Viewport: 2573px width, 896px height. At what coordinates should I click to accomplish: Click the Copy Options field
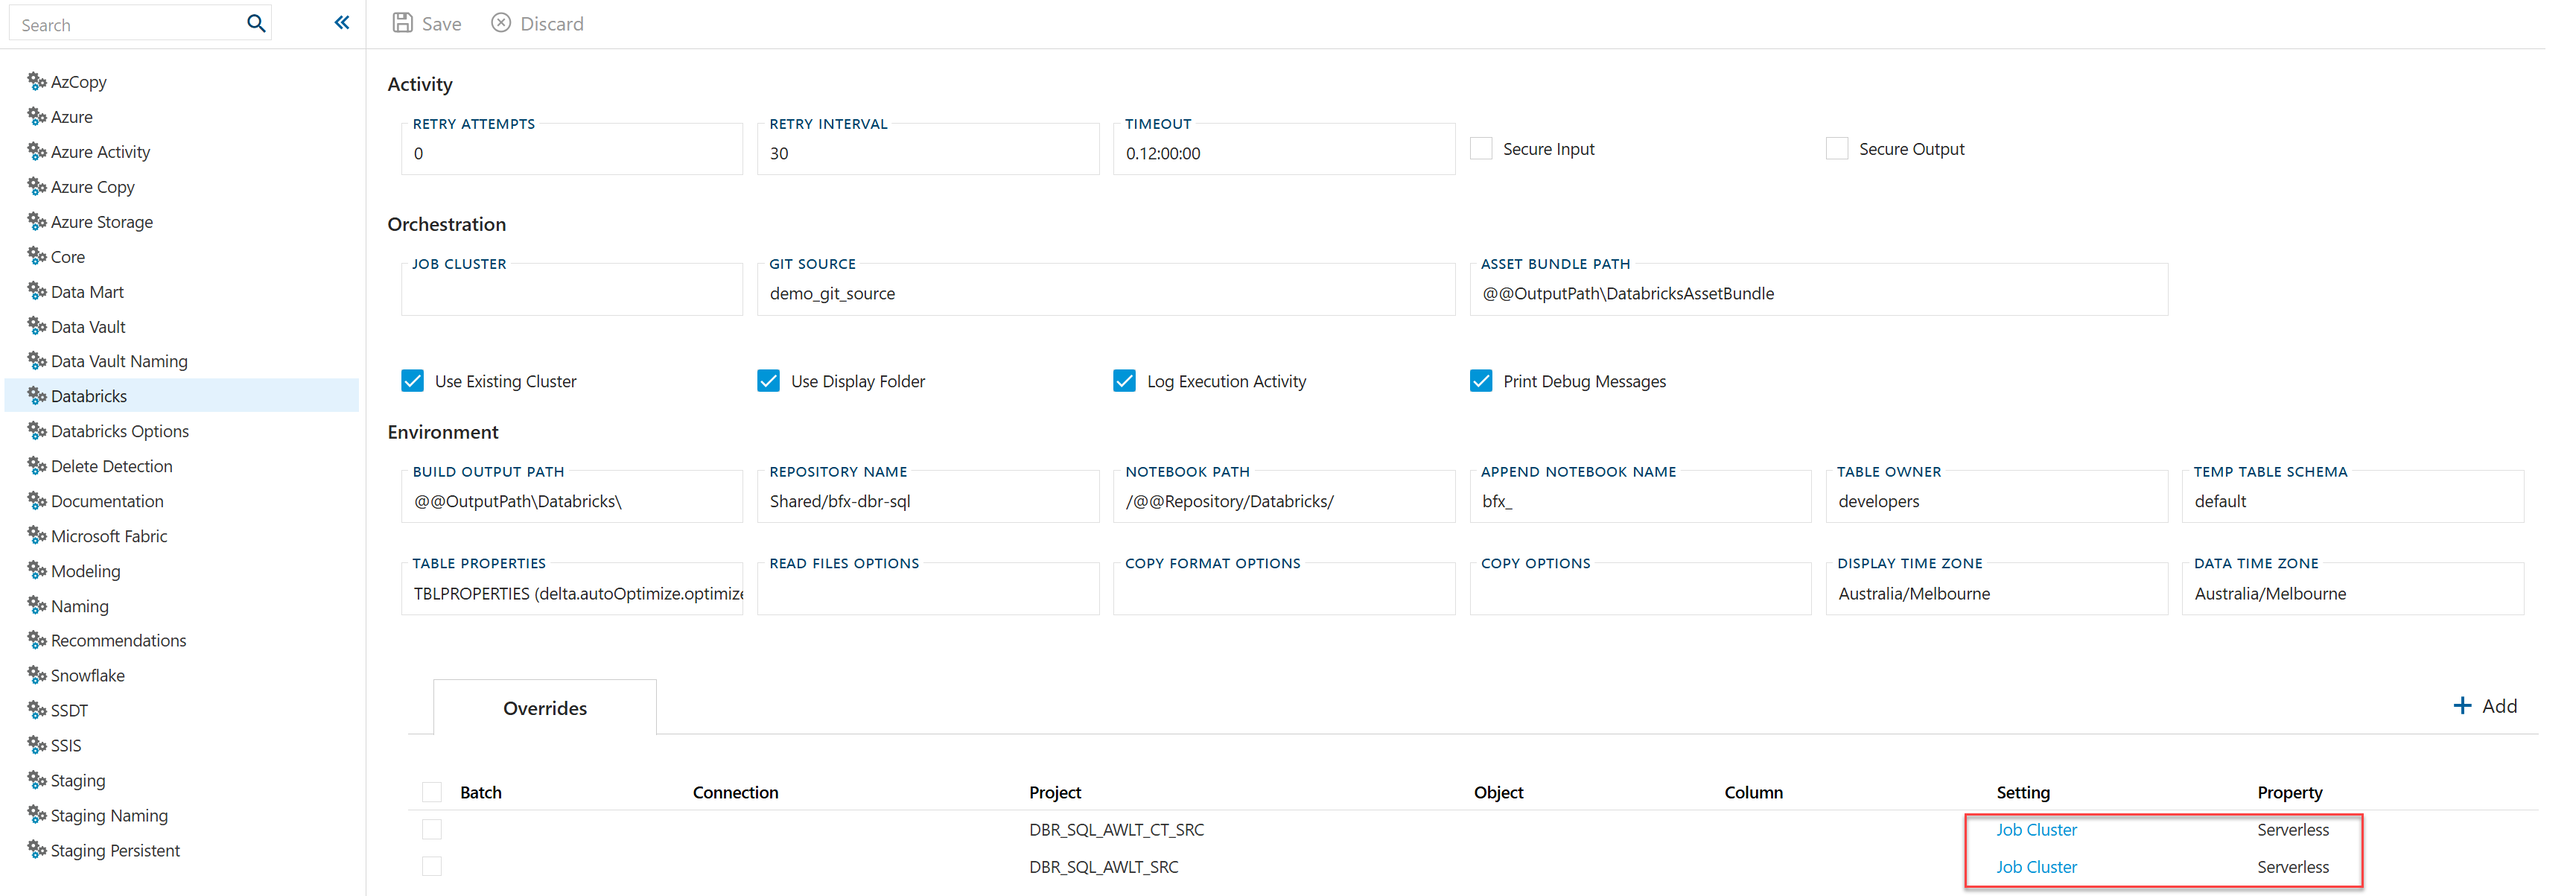(1640, 589)
